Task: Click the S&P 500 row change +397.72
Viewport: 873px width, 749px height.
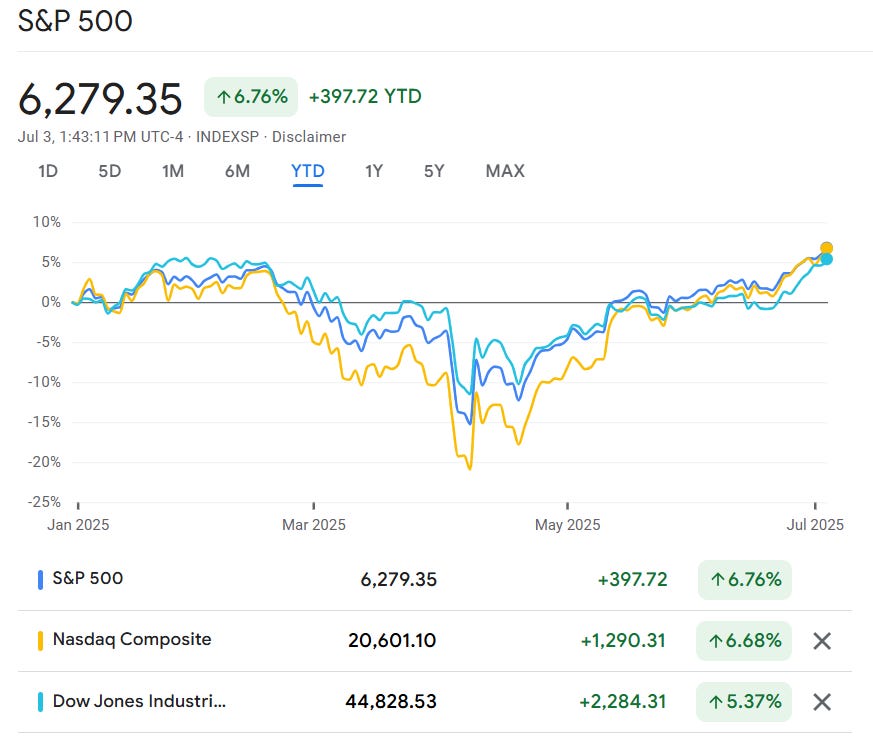Action: (x=632, y=580)
